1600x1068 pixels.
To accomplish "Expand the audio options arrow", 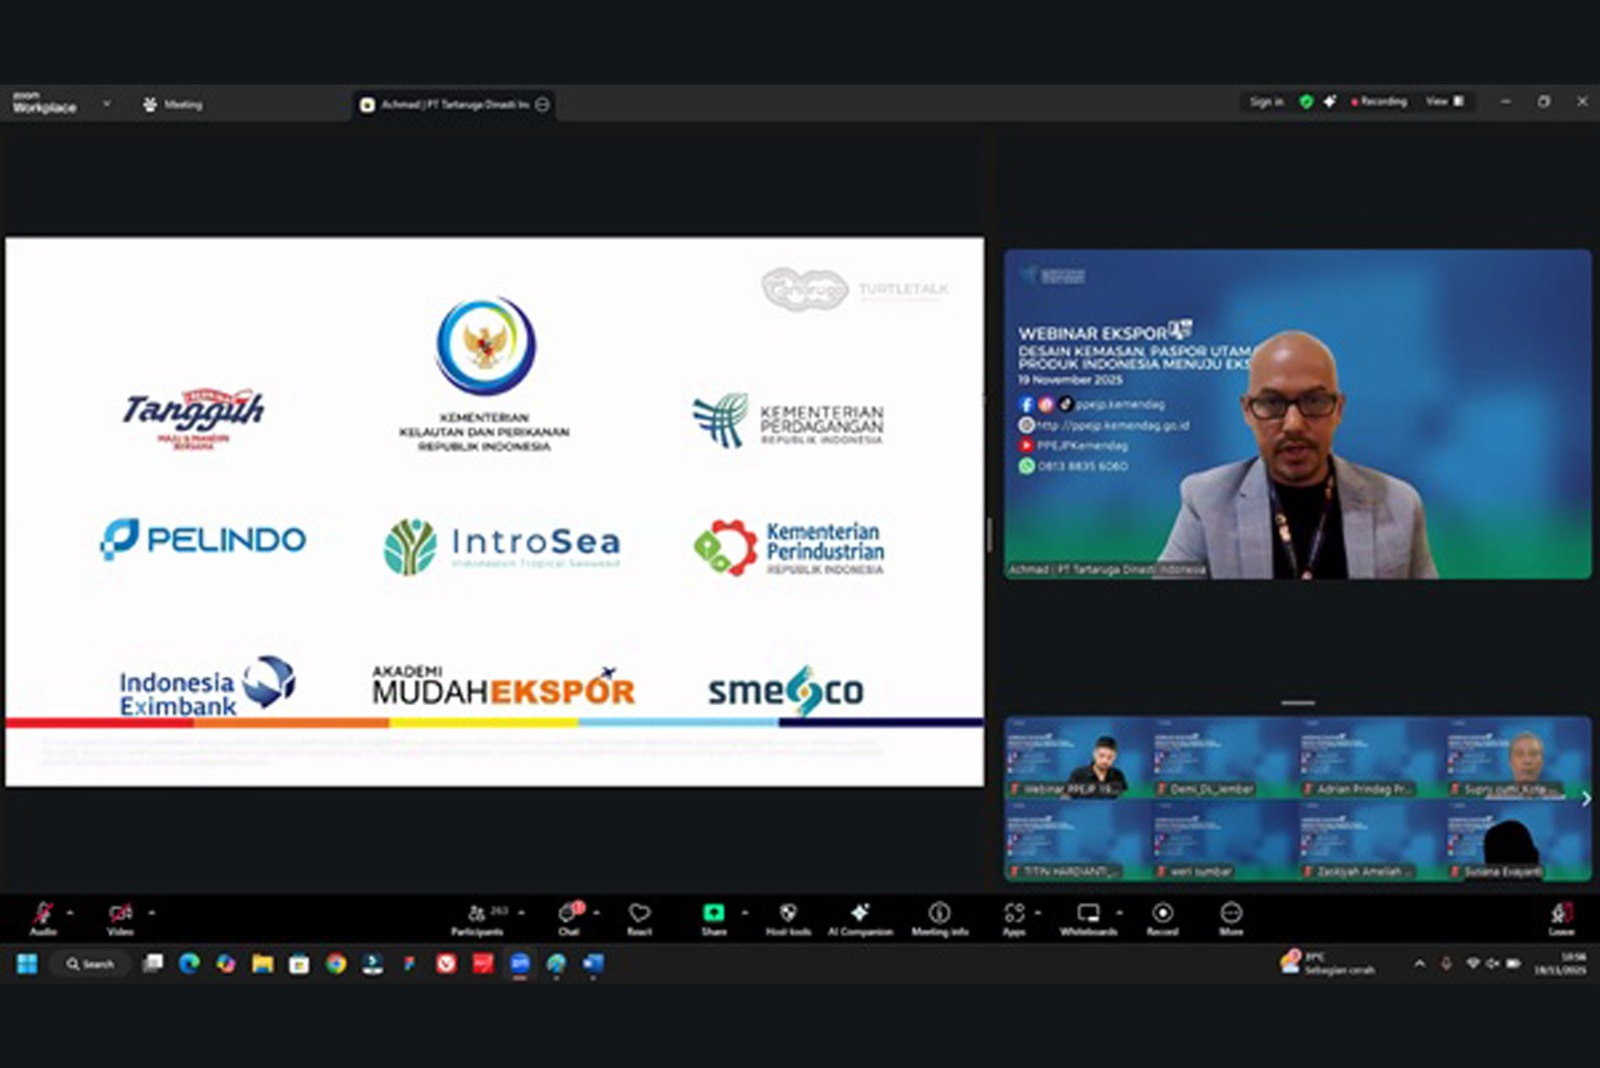I will coord(70,912).
